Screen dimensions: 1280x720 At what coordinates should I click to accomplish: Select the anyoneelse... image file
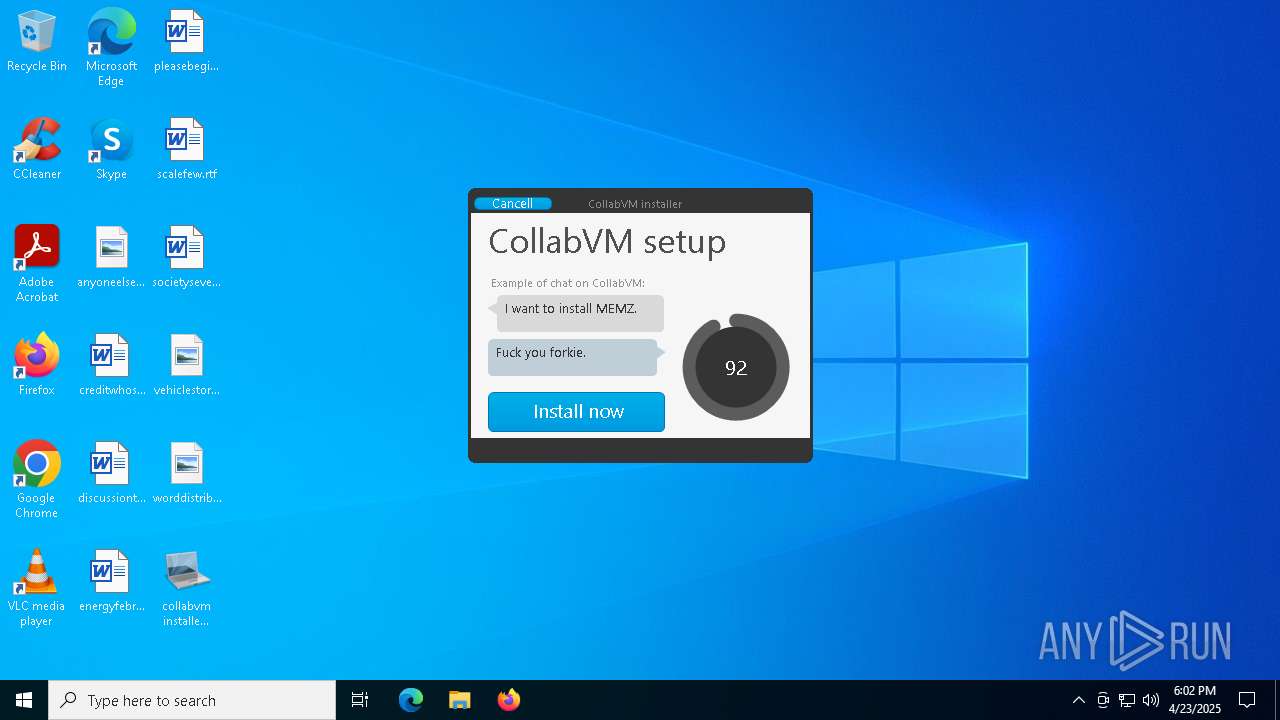111,258
